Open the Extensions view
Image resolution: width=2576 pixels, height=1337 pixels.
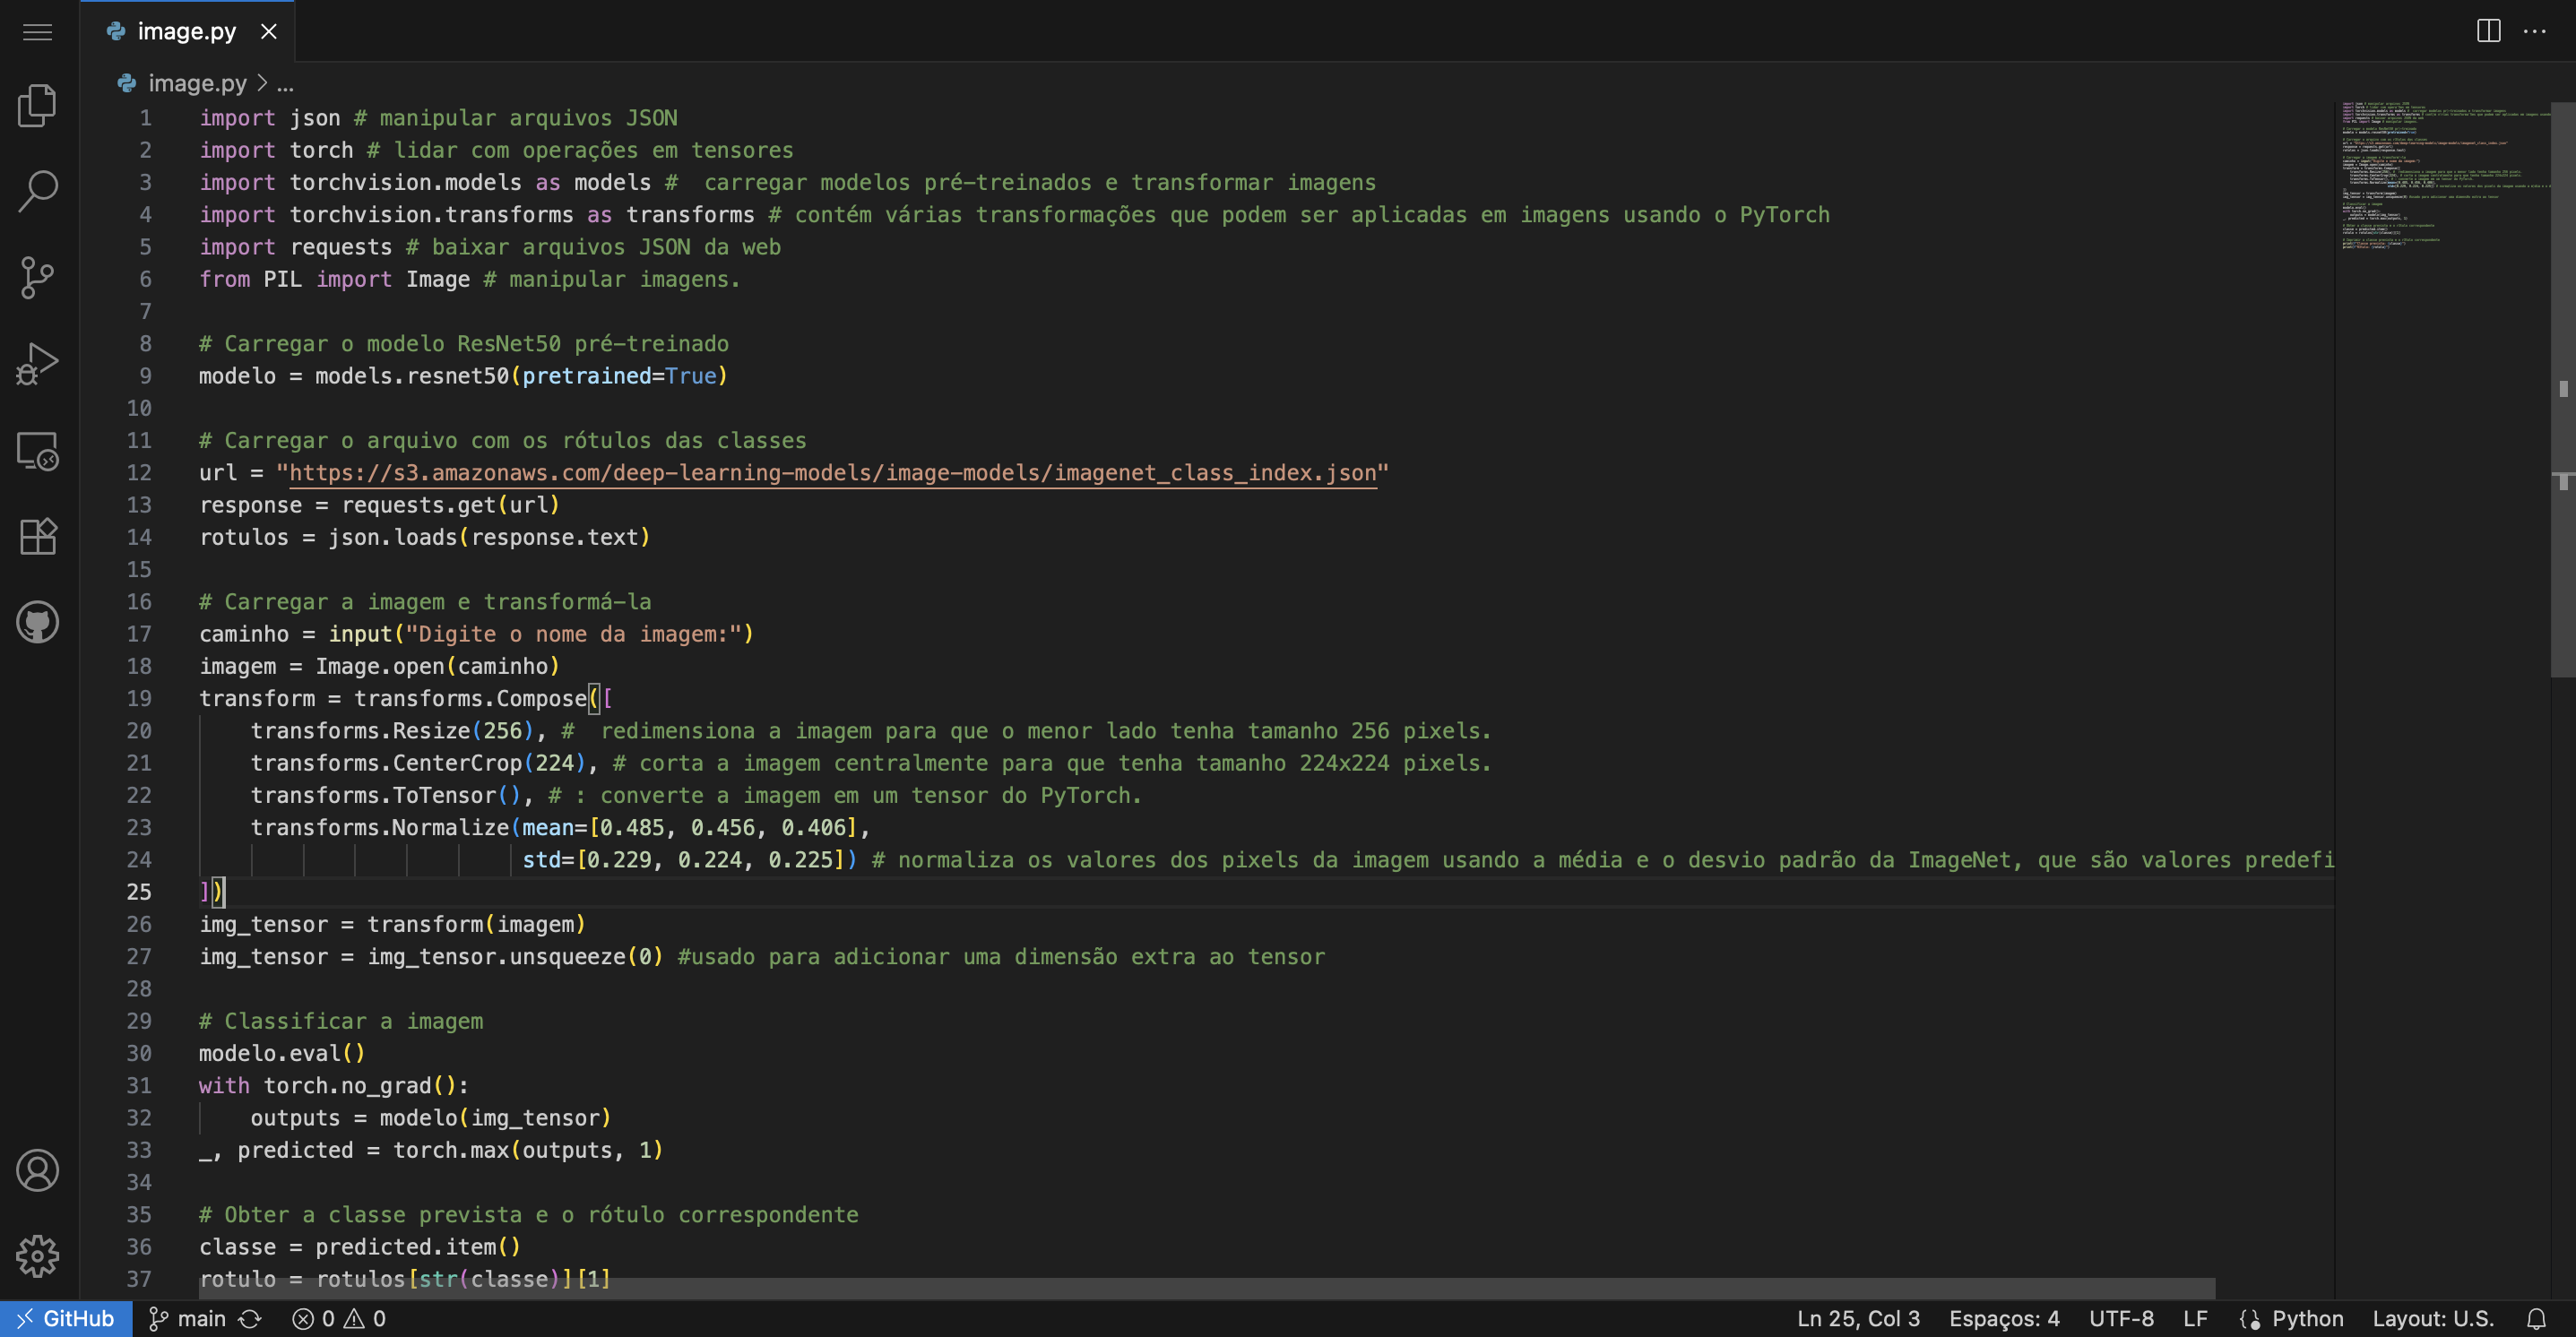pyautogui.click(x=38, y=537)
